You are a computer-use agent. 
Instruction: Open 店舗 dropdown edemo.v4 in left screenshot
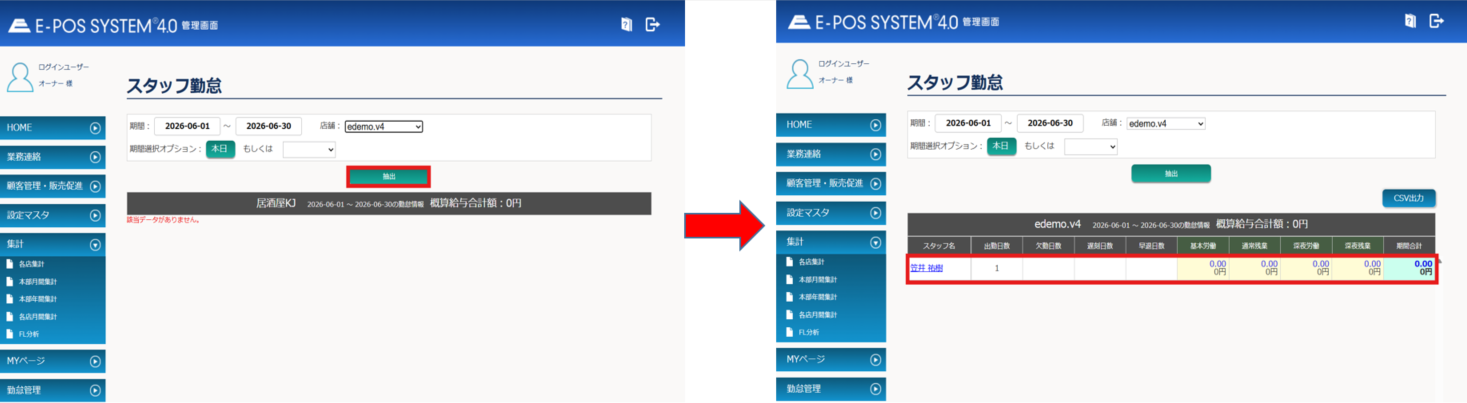click(x=384, y=126)
